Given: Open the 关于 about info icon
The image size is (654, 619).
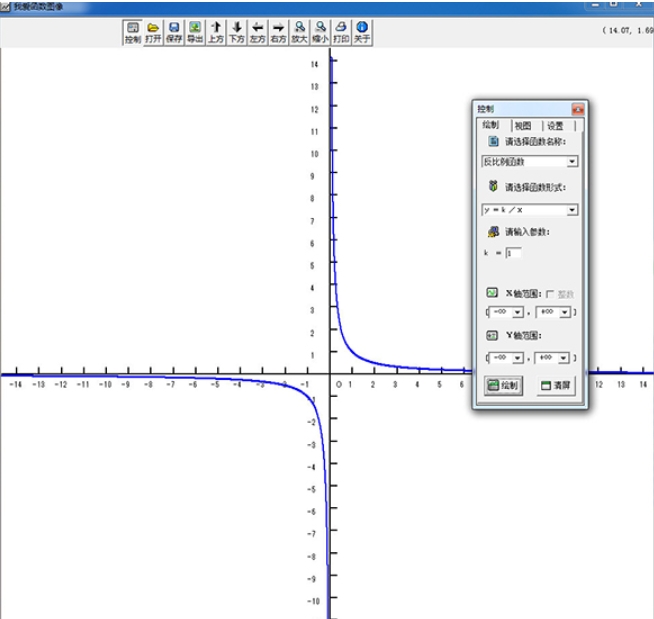Looking at the screenshot, I should [362, 33].
